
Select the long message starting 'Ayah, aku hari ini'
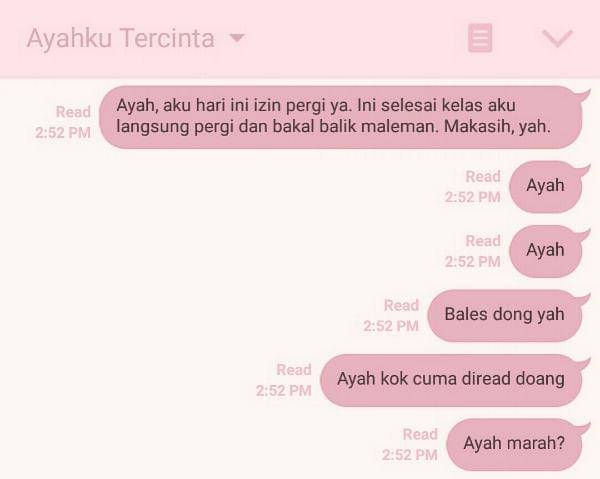pos(341,117)
